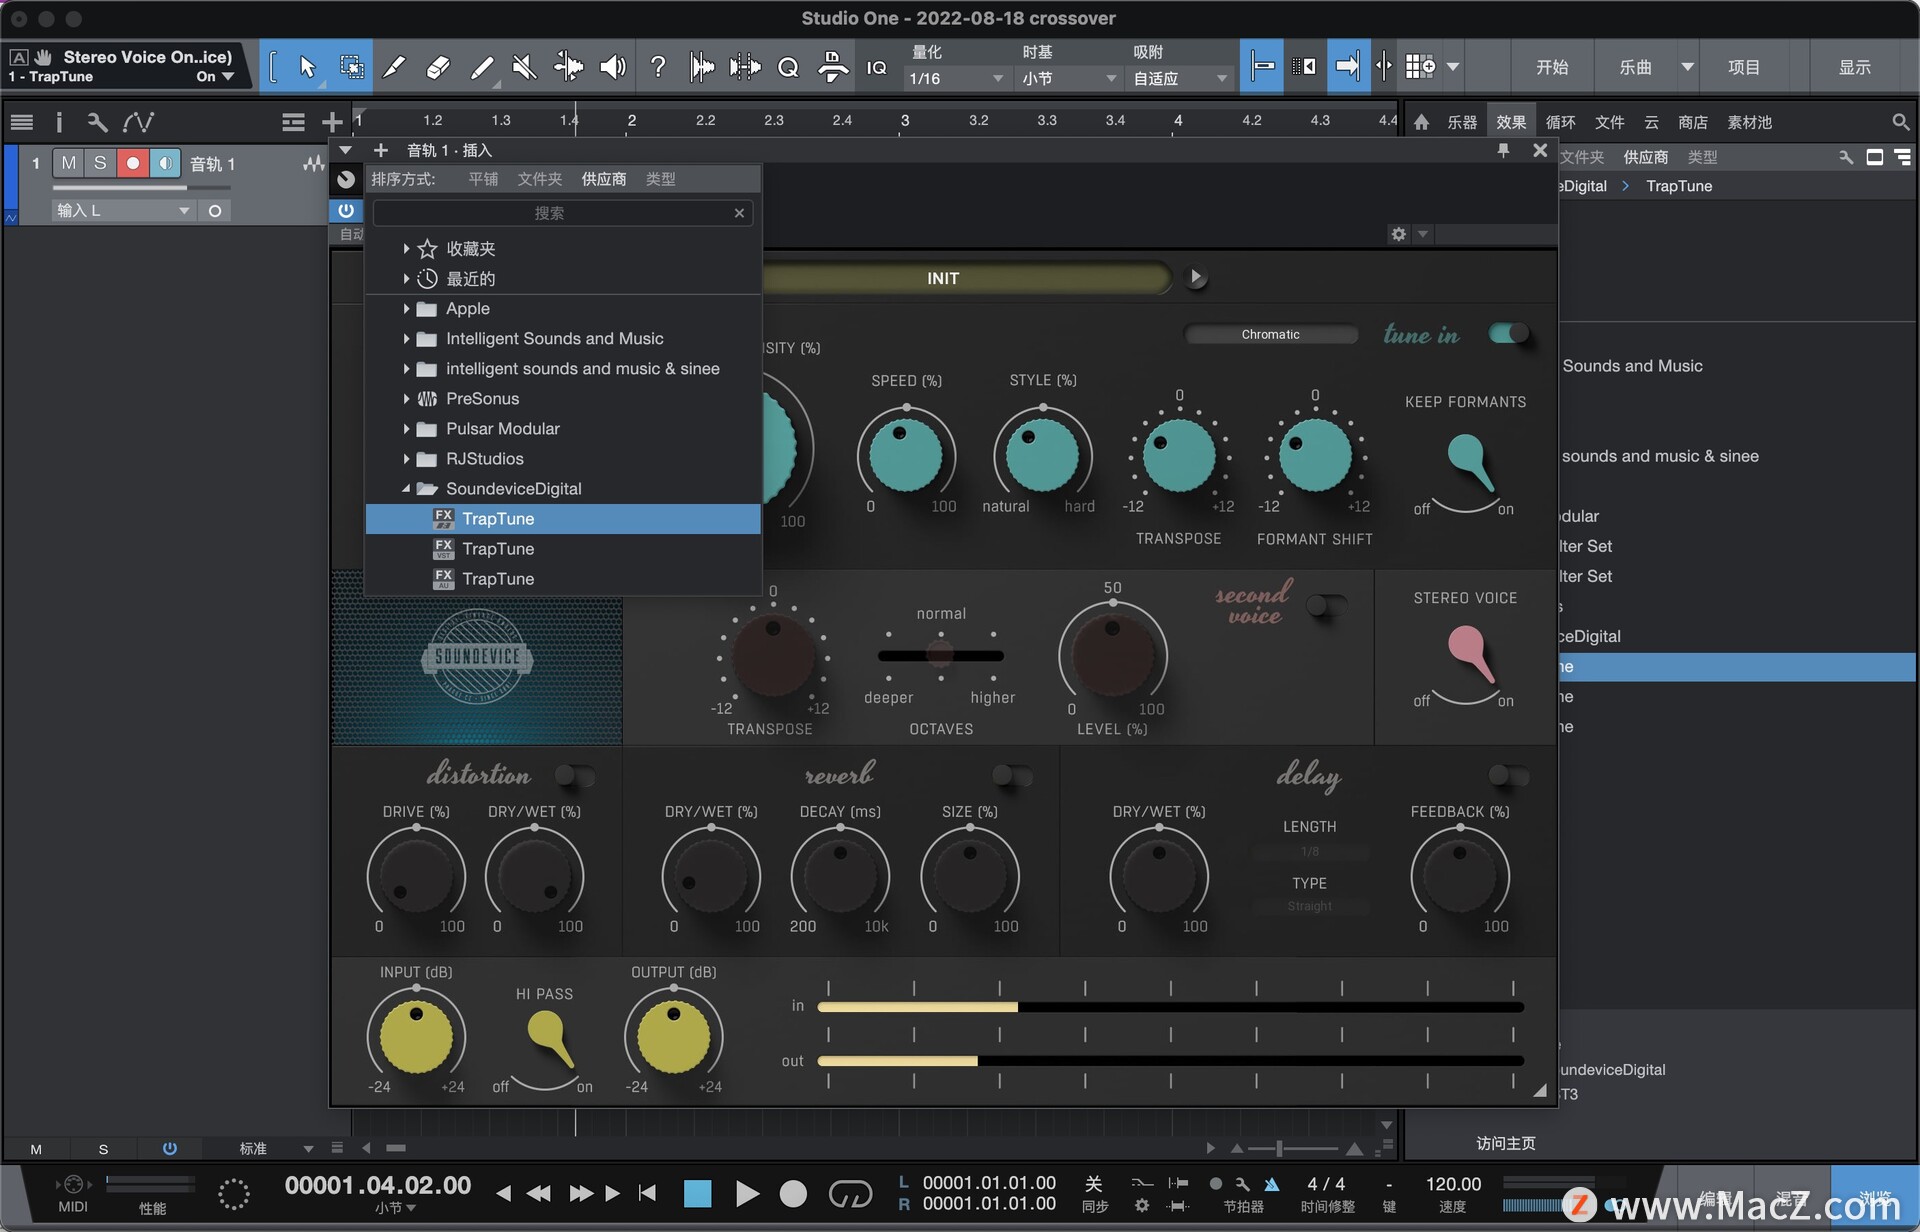Select the Arrow tool in toolbar
The height and width of the screenshot is (1232, 1920).
[x=307, y=67]
